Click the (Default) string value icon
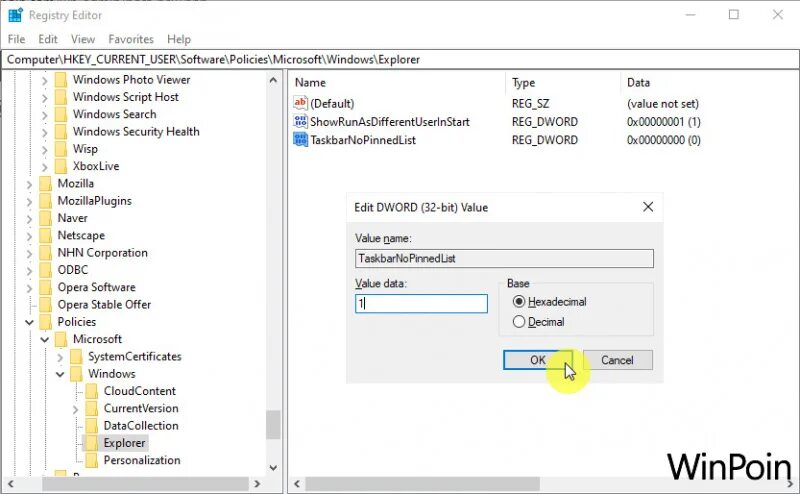800x494 pixels. tap(301, 103)
